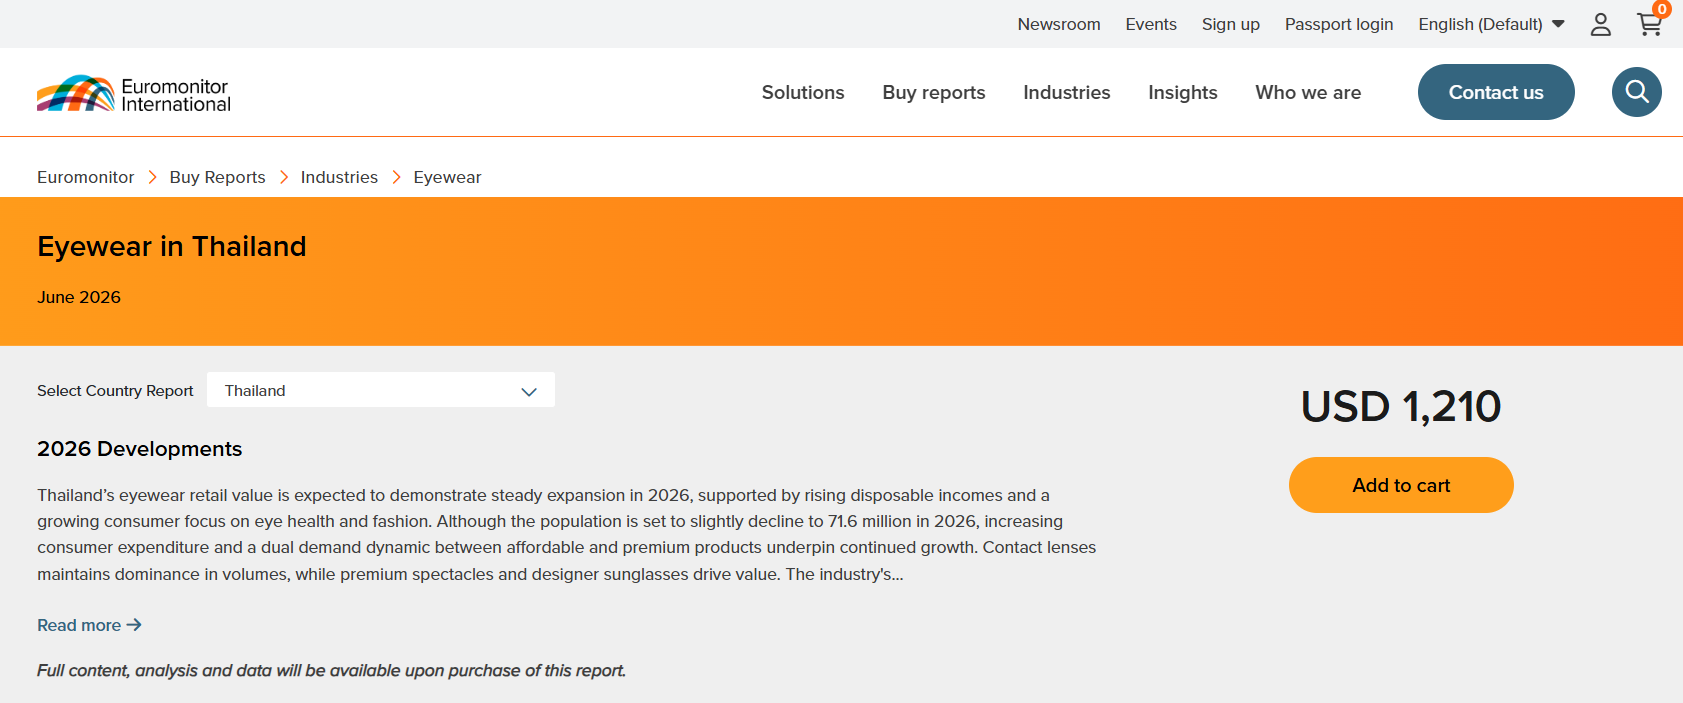This screenshot has height=703, width=1683.
Task: Click the Eyewear breadcrumb
Action: click(x=447, y=177)
